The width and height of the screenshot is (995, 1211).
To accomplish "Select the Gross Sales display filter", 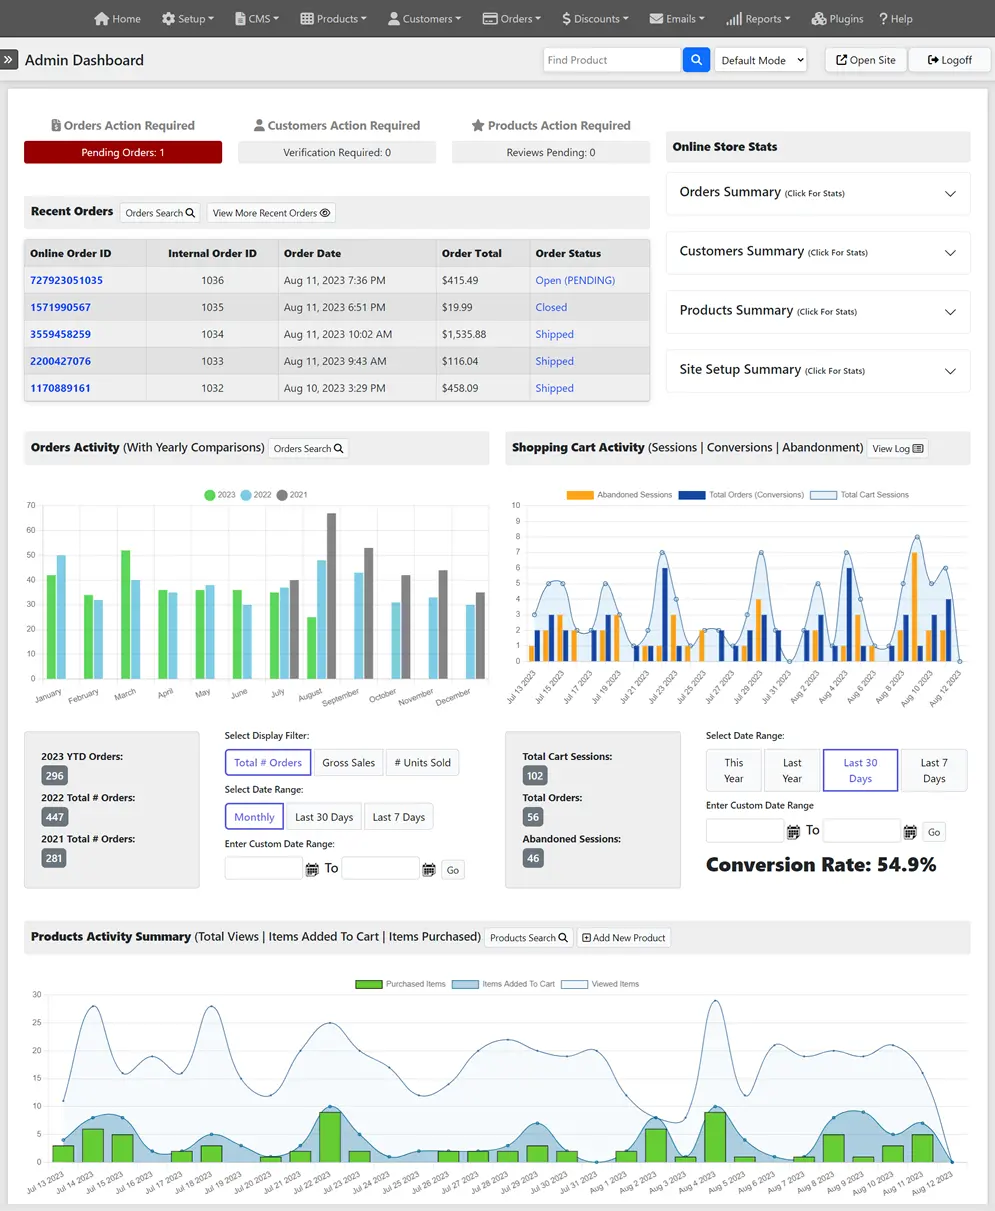I will pos(349,763).
